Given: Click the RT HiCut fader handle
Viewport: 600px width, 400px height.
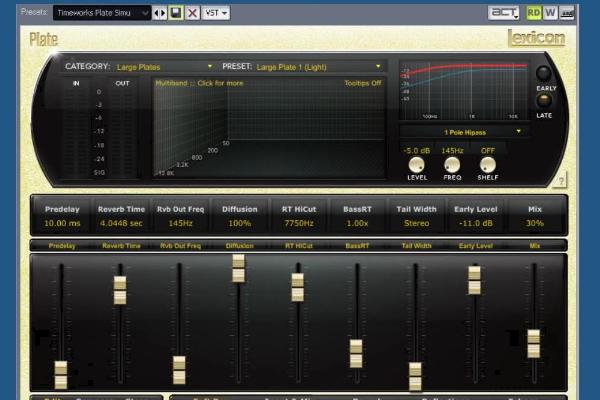Looking at the screenshot, I should 298,287.
